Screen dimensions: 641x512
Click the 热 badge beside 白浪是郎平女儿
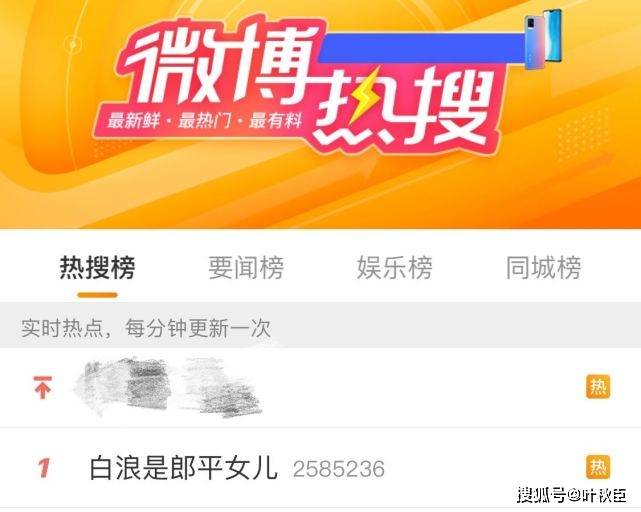click(598, 466)
